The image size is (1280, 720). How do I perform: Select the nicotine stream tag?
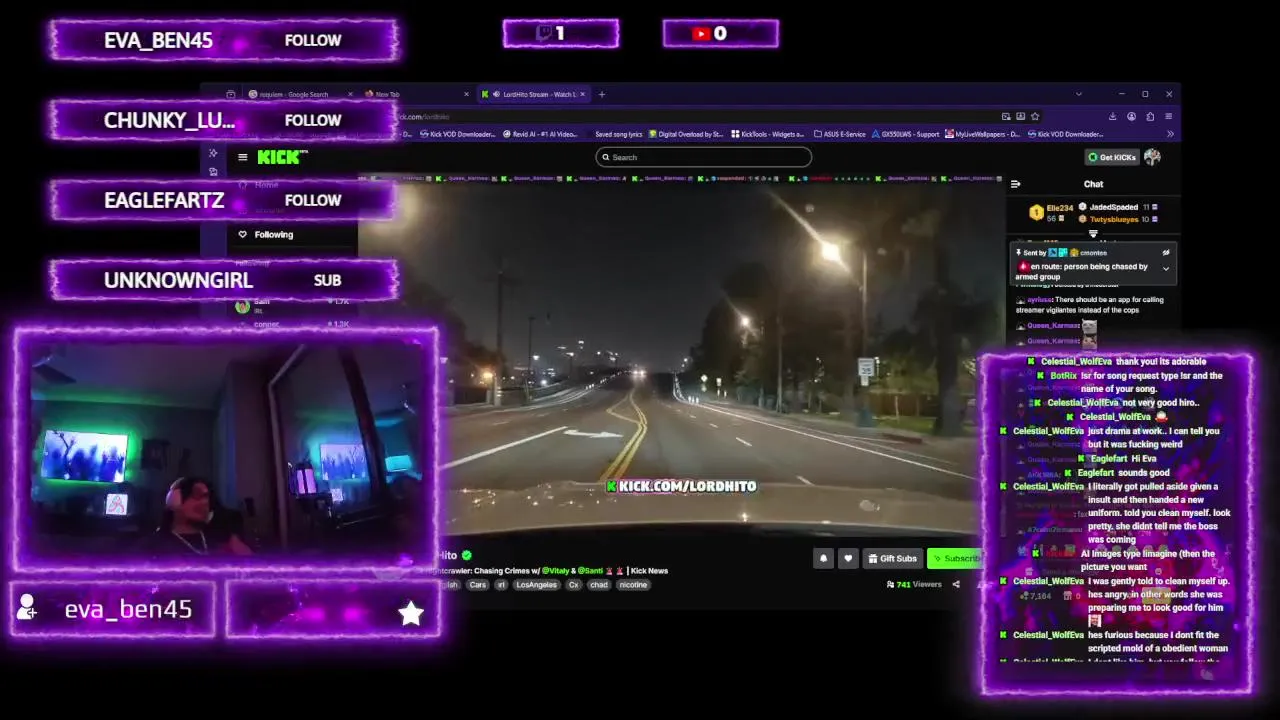[633, 585]
